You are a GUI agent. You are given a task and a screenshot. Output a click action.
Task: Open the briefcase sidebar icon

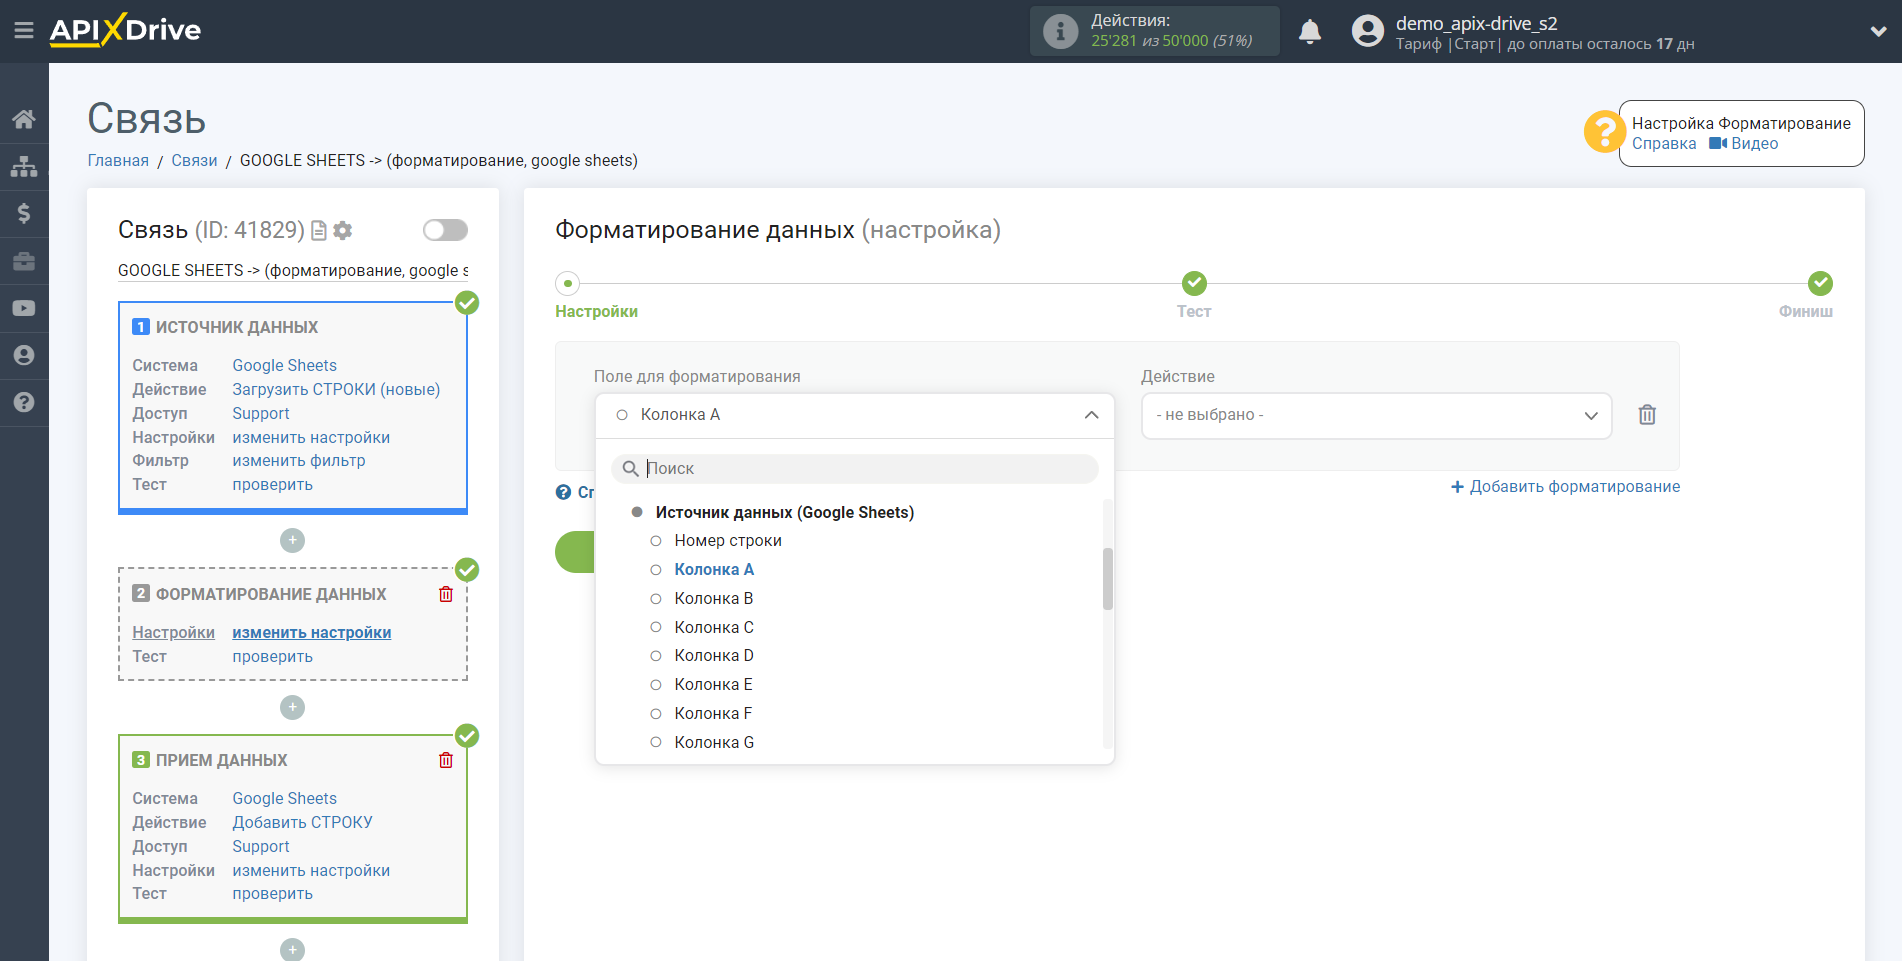click(24, 261)
